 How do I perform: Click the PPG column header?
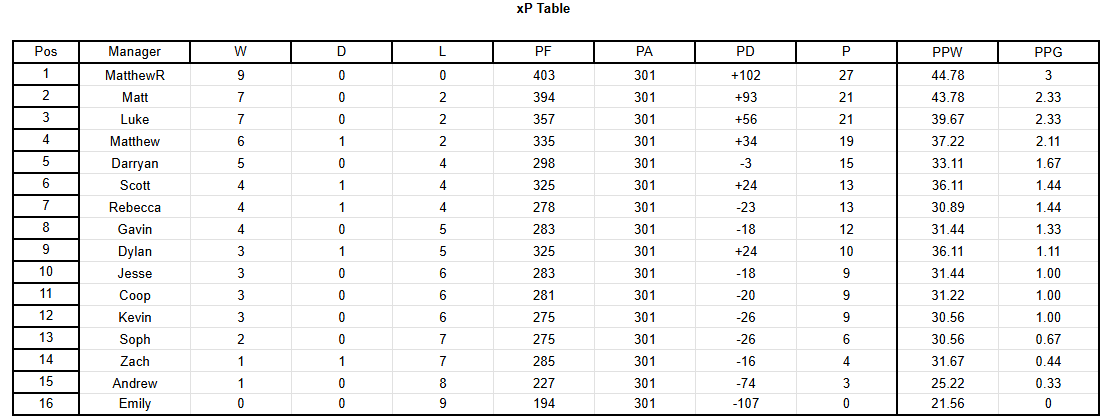[1048, 51]
